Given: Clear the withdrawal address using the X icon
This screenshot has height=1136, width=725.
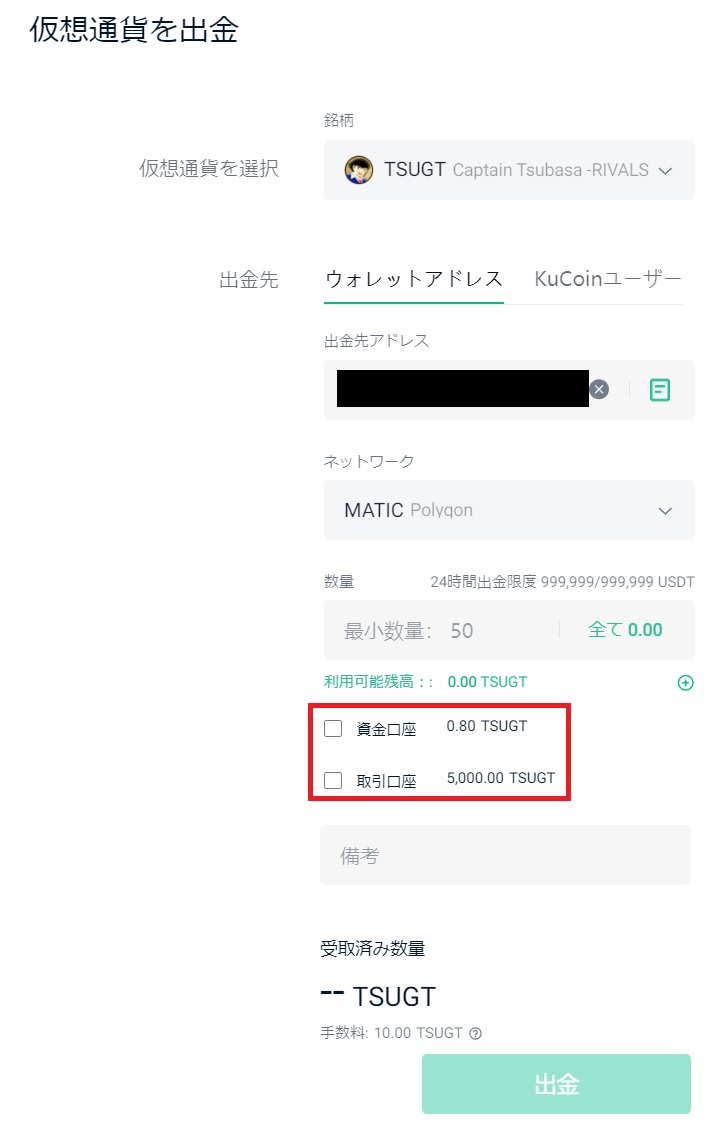Looking at the screenshot, I should coord(599,389).
